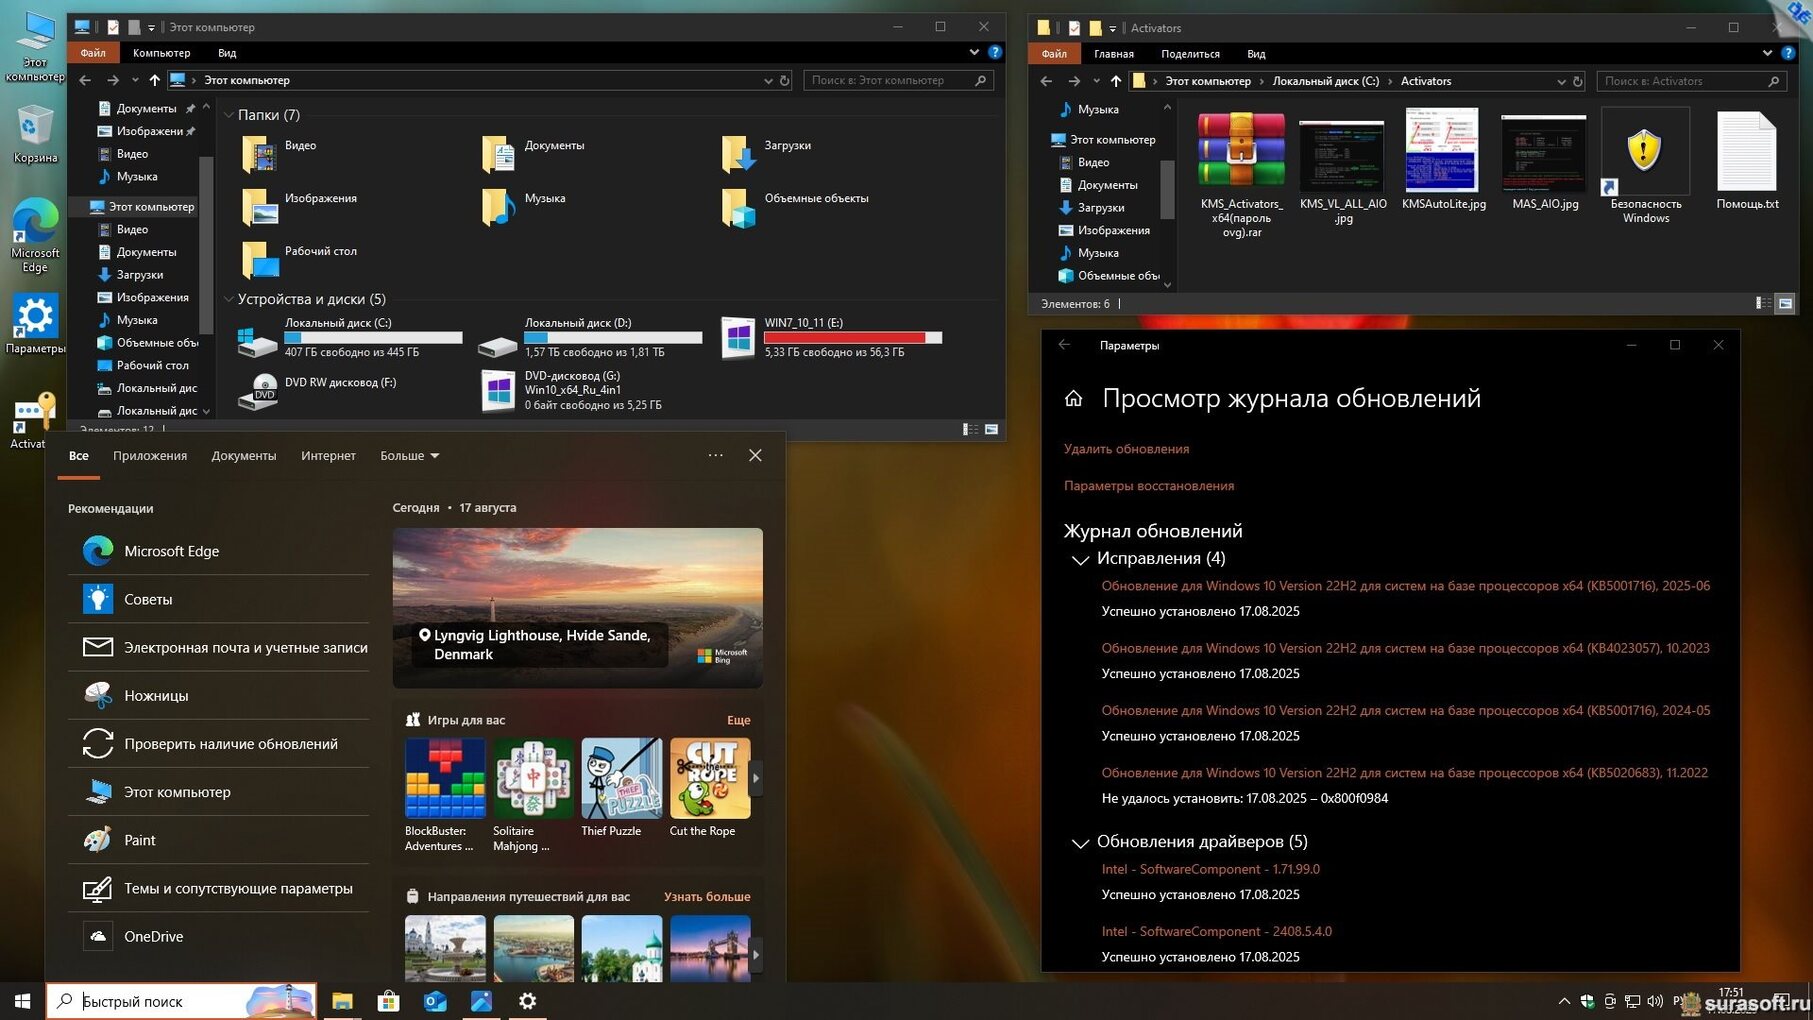Image resolution: width=1813 pixels, height=1020 pixels.
Task: Launch Ножницы from recommendations
Action: point(156,695)
